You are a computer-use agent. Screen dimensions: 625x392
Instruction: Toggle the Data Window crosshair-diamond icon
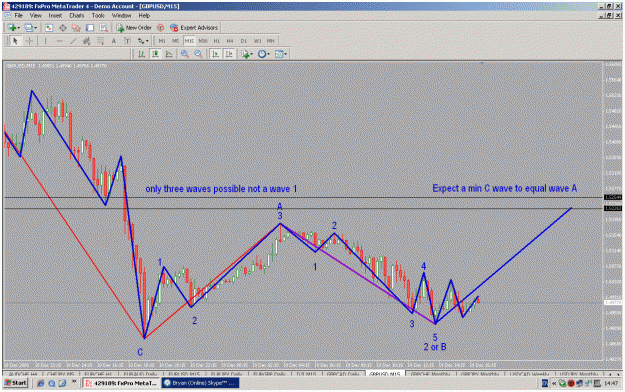click(63, 28)
